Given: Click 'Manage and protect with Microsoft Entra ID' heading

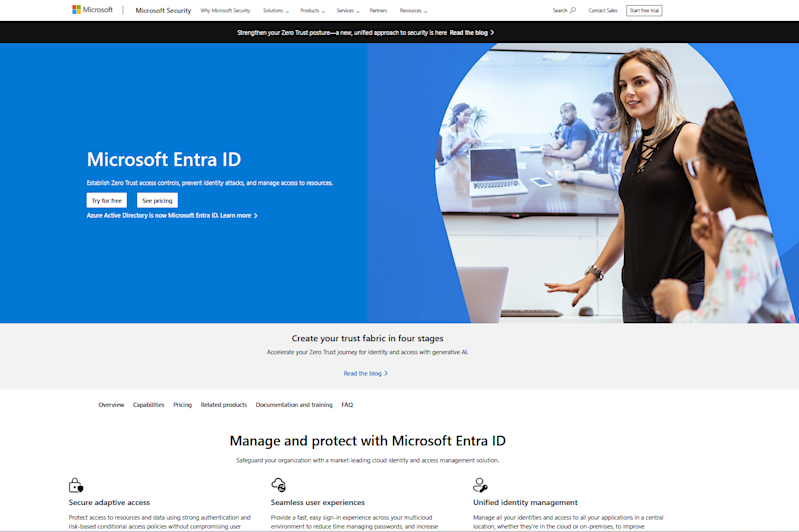Looking at the screenshot, I should pyautogui.click(x=367, y=441).
